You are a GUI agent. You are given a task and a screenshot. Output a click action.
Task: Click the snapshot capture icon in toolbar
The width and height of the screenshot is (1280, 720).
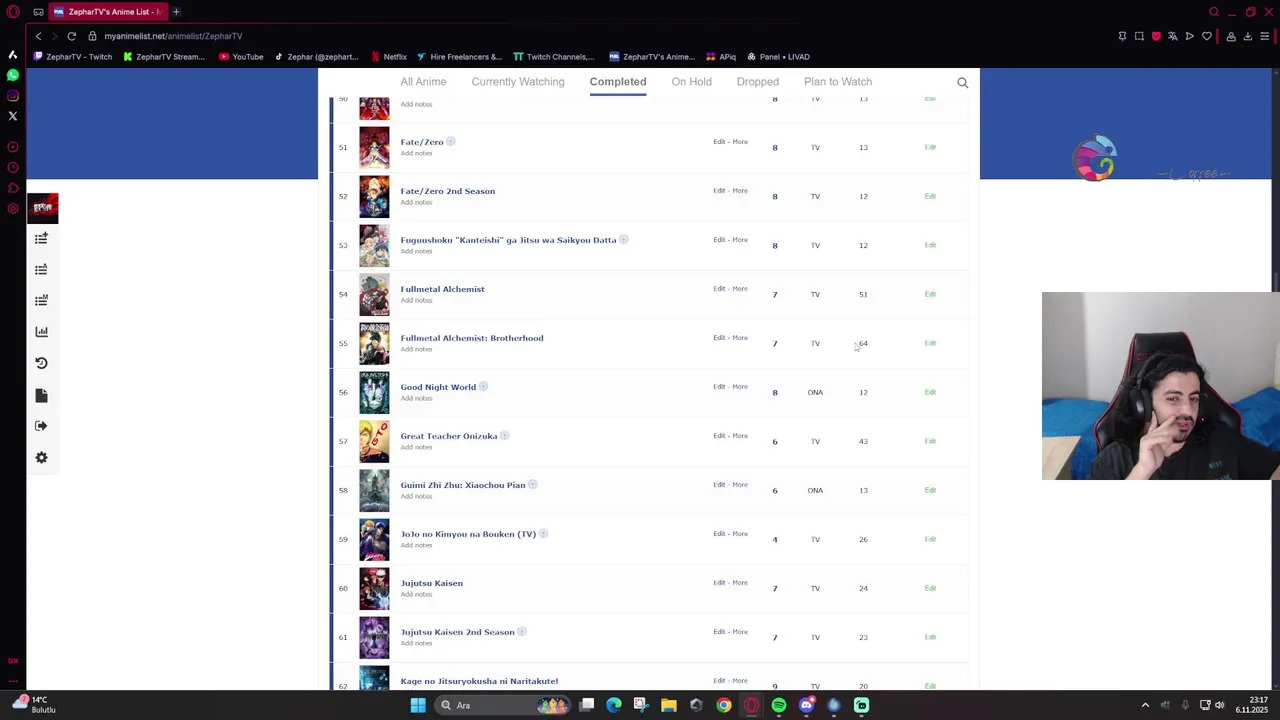point(1139,36)
